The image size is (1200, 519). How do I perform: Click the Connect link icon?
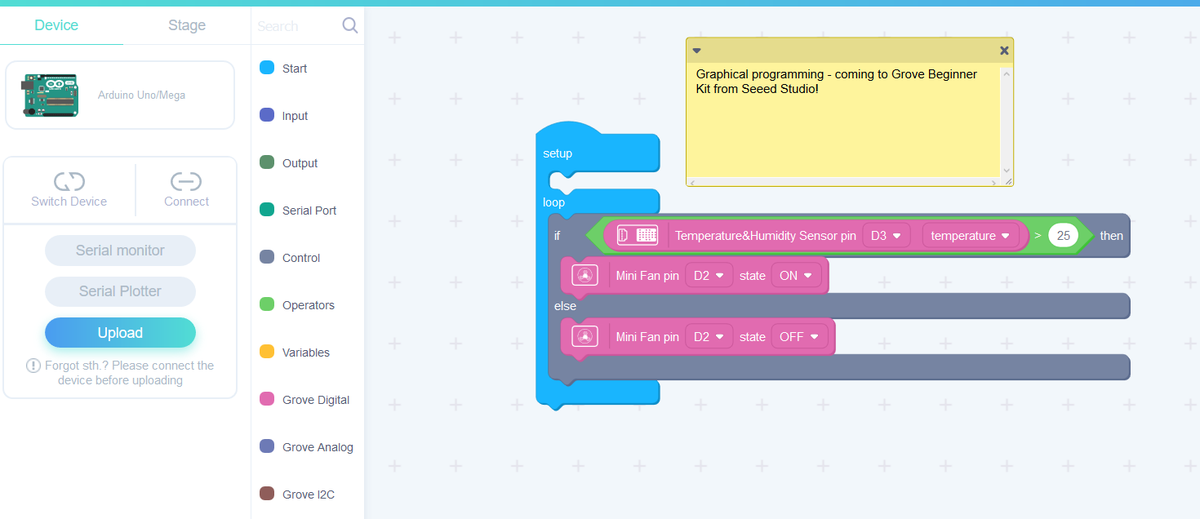186,181
